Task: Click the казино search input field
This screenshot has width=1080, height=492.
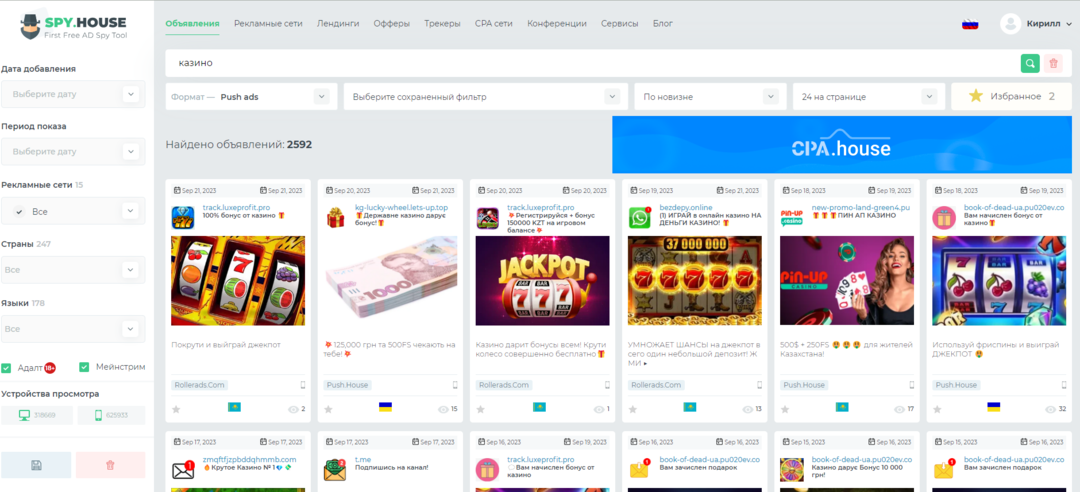Action: click(x=590, y=63)
